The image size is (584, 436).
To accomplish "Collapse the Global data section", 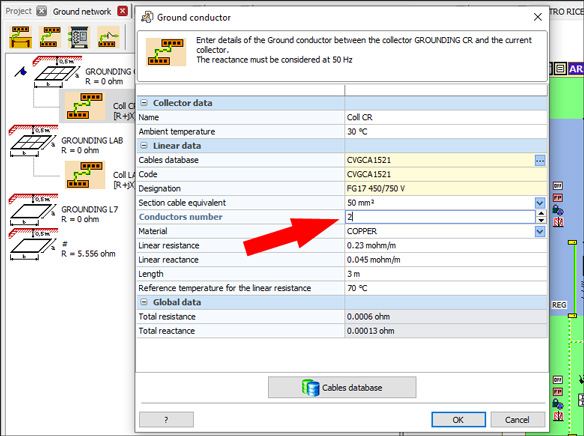I will point(144,302).
